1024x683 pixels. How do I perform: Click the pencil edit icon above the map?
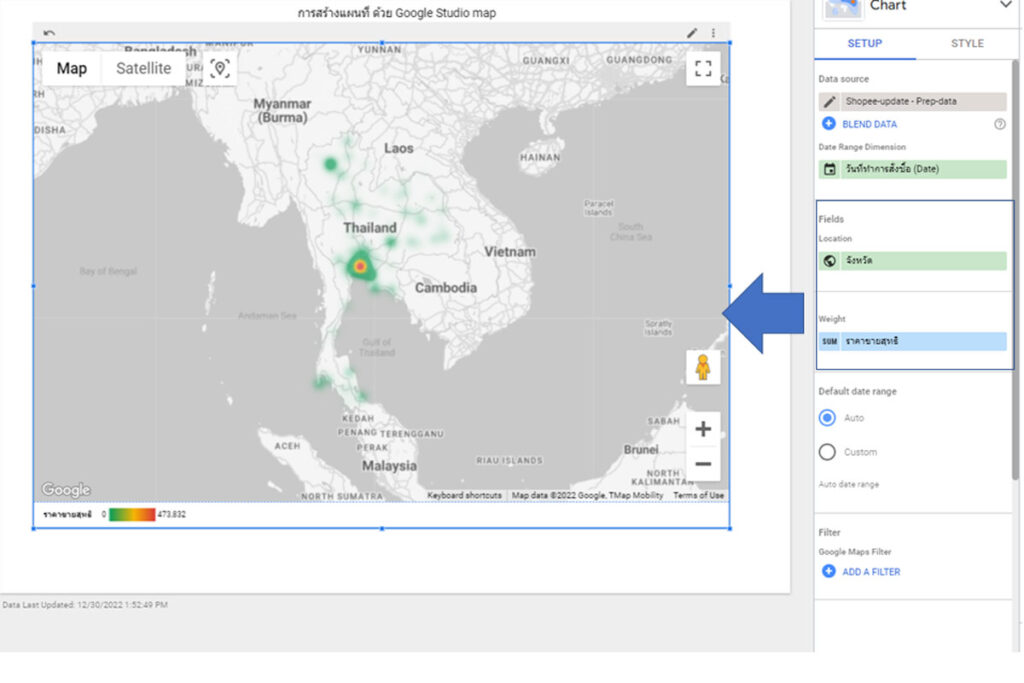[692, 33]
